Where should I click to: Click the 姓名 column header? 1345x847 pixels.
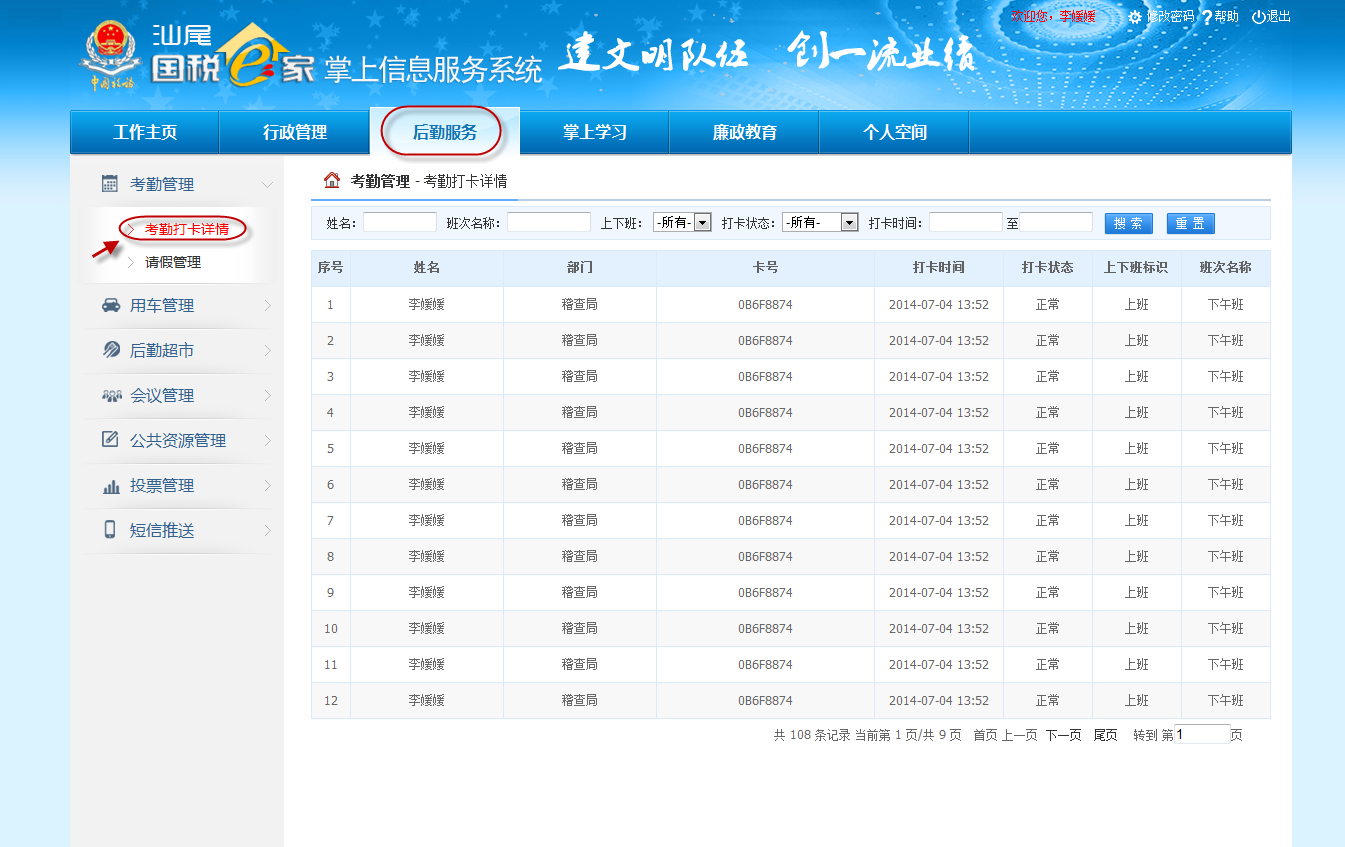(x=427, y=268)
